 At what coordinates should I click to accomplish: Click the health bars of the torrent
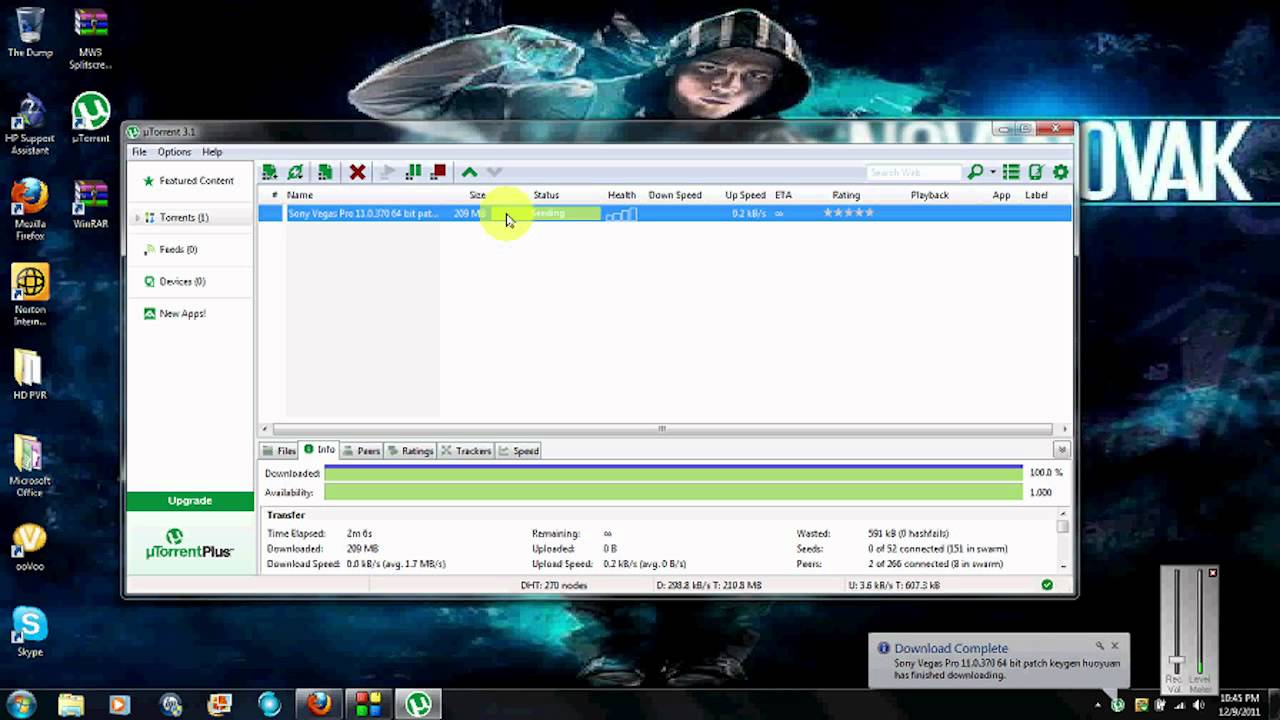click(621, 214)
